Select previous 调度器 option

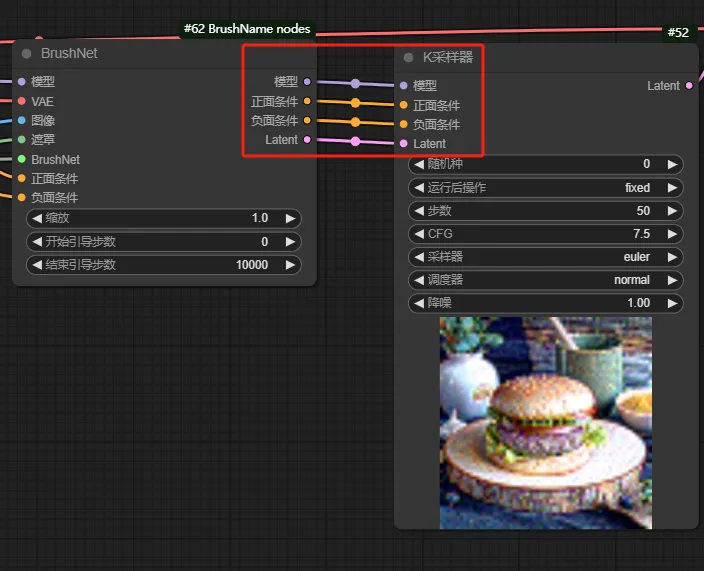[x=419, y=280]
